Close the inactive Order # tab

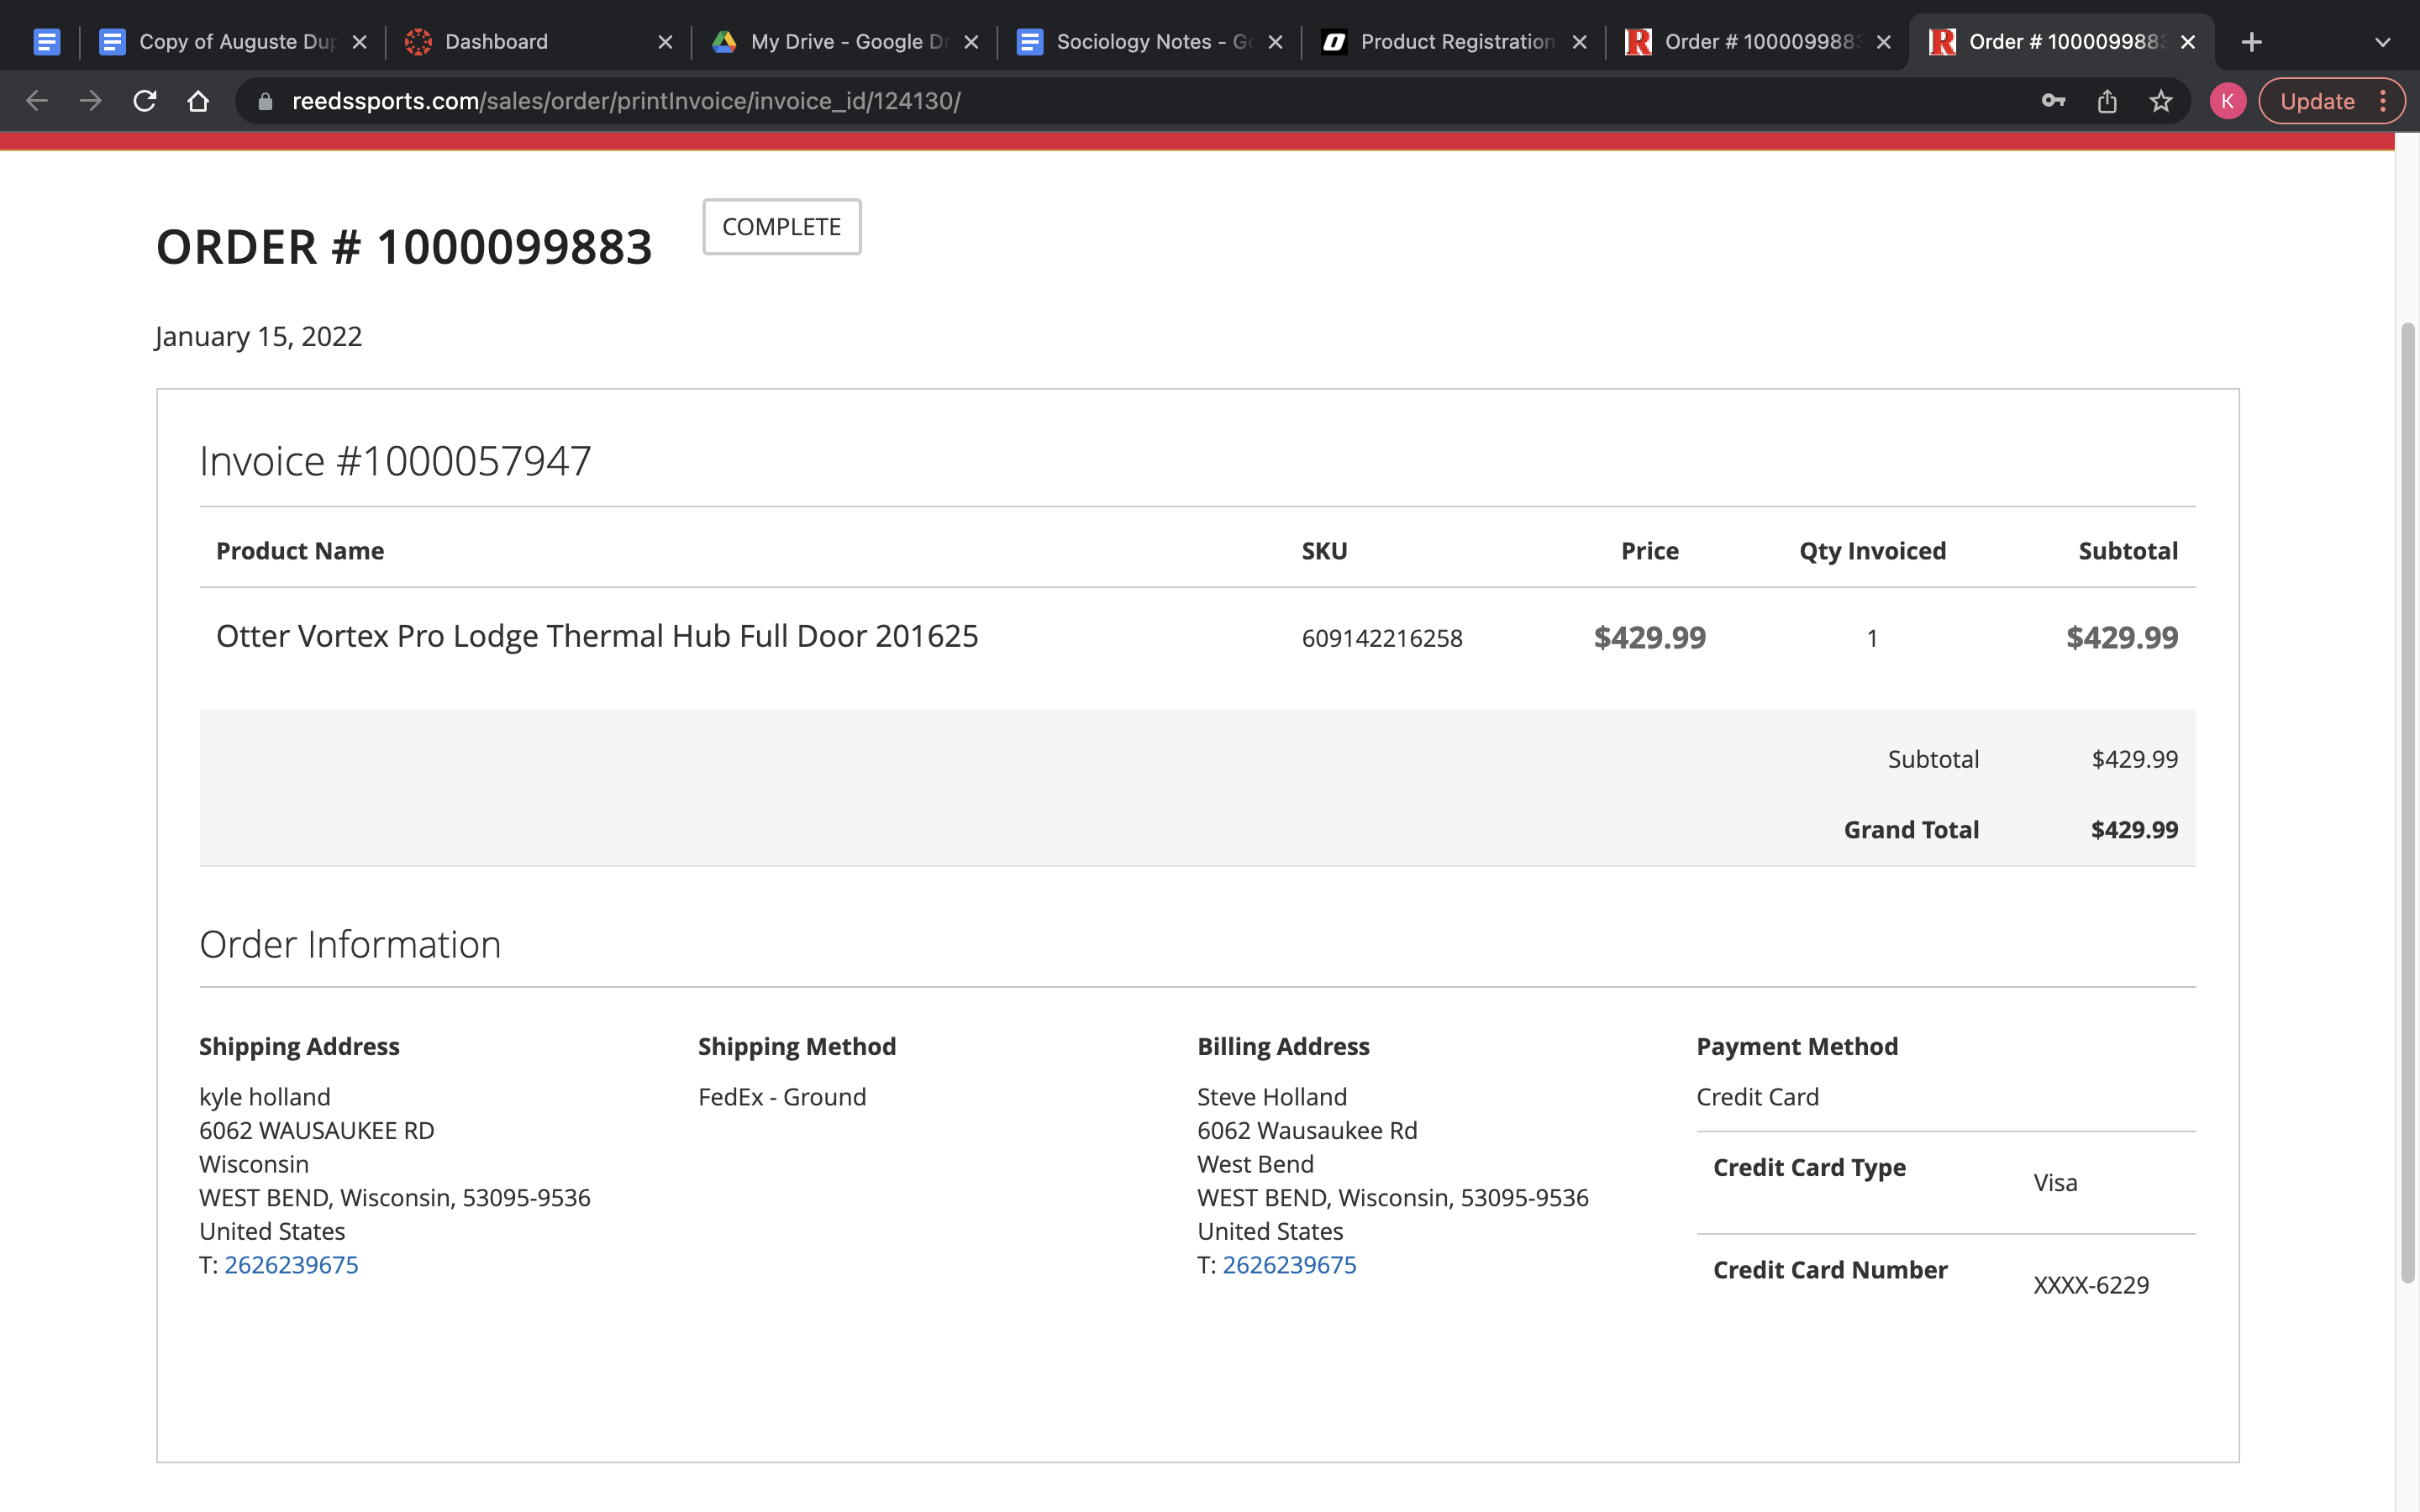(x=1883, y=42)
